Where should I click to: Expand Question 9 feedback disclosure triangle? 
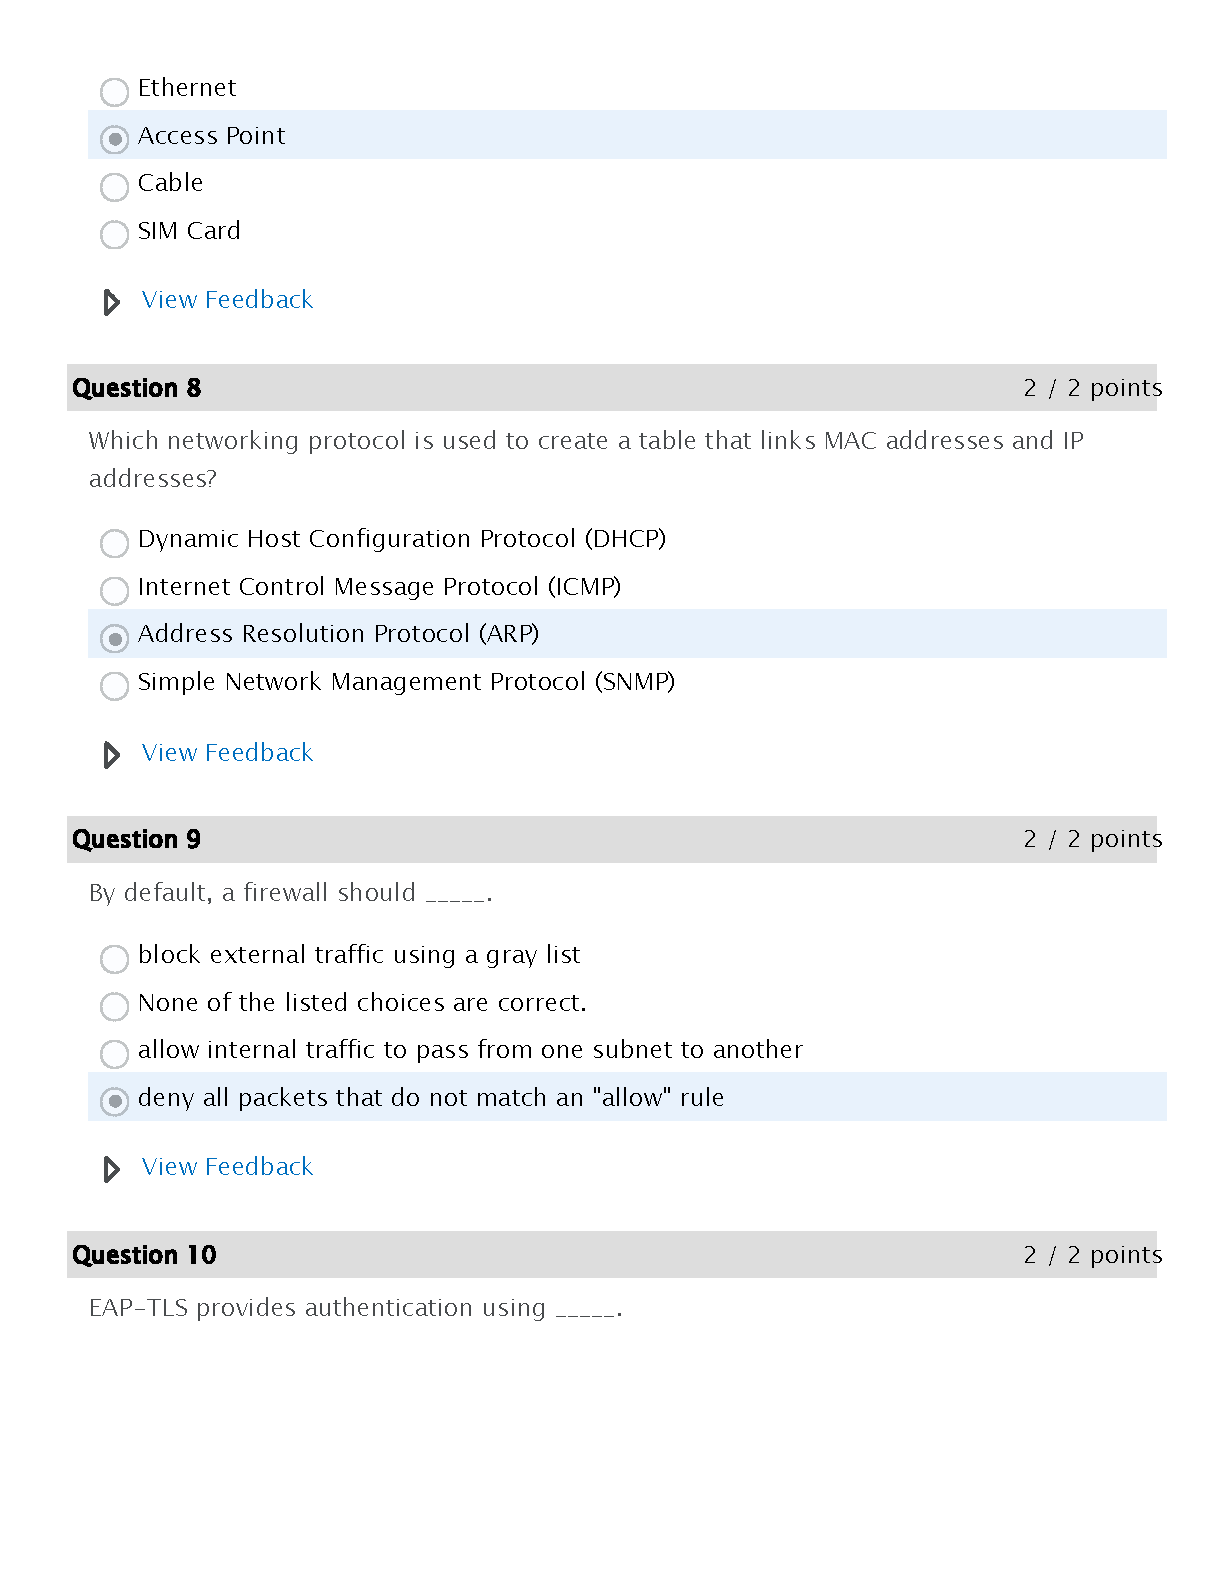(112, 1169)
